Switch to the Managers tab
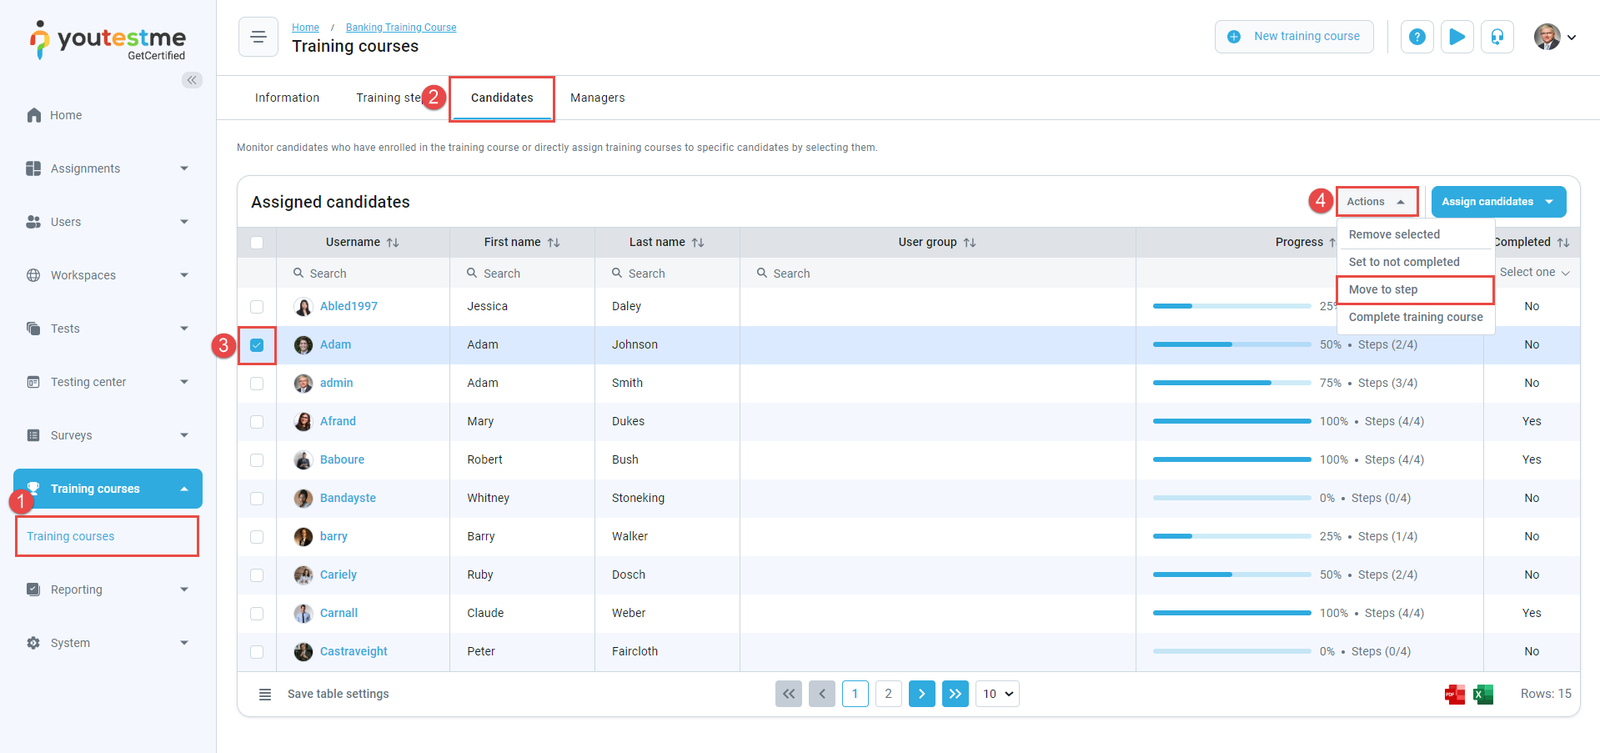Viewport: 1600px width, 753px height. pyautogui.click(x=597, y=98)
